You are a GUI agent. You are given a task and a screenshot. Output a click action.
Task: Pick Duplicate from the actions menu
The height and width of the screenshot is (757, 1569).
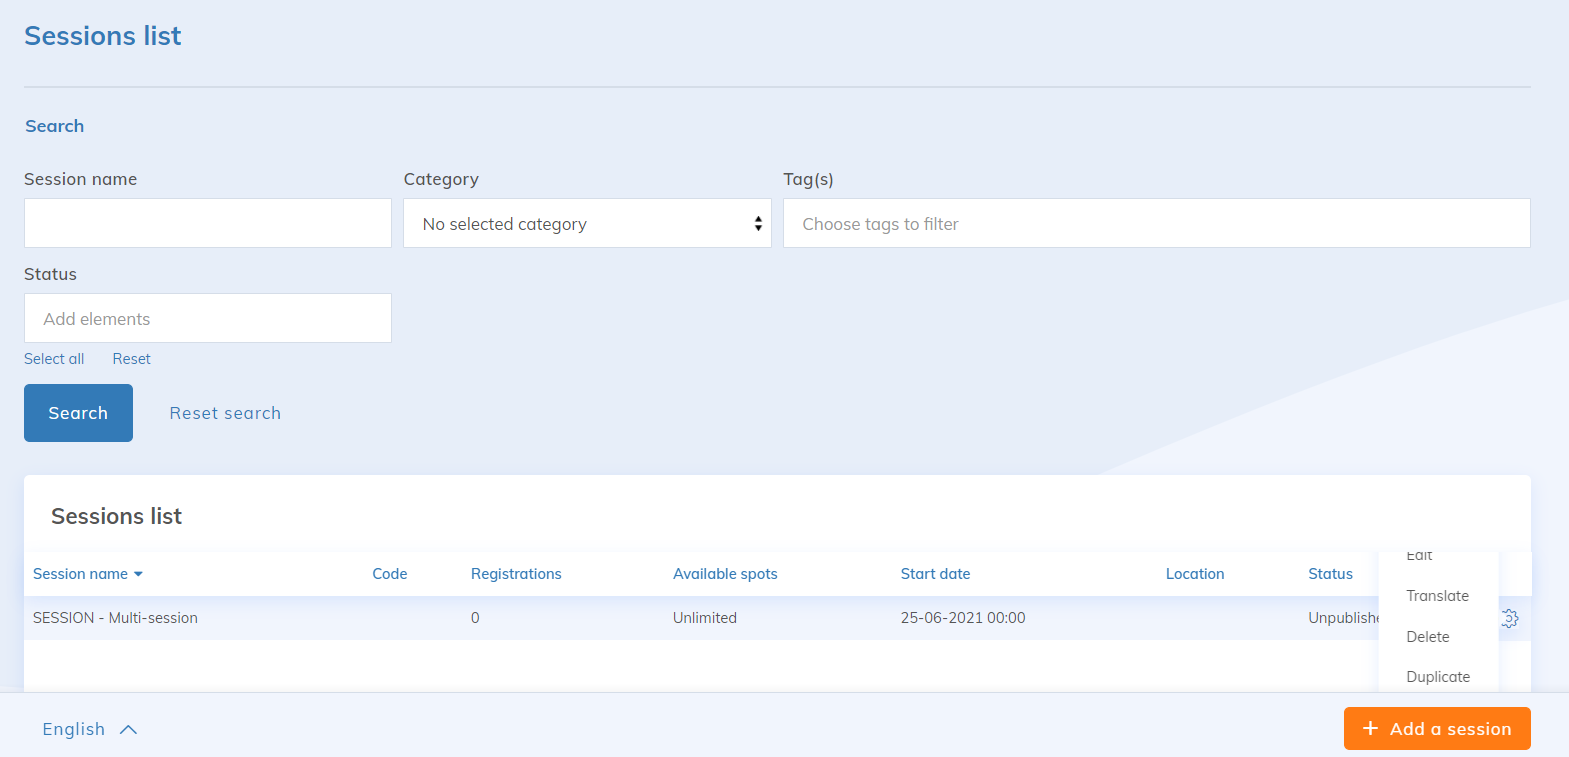1437,677
